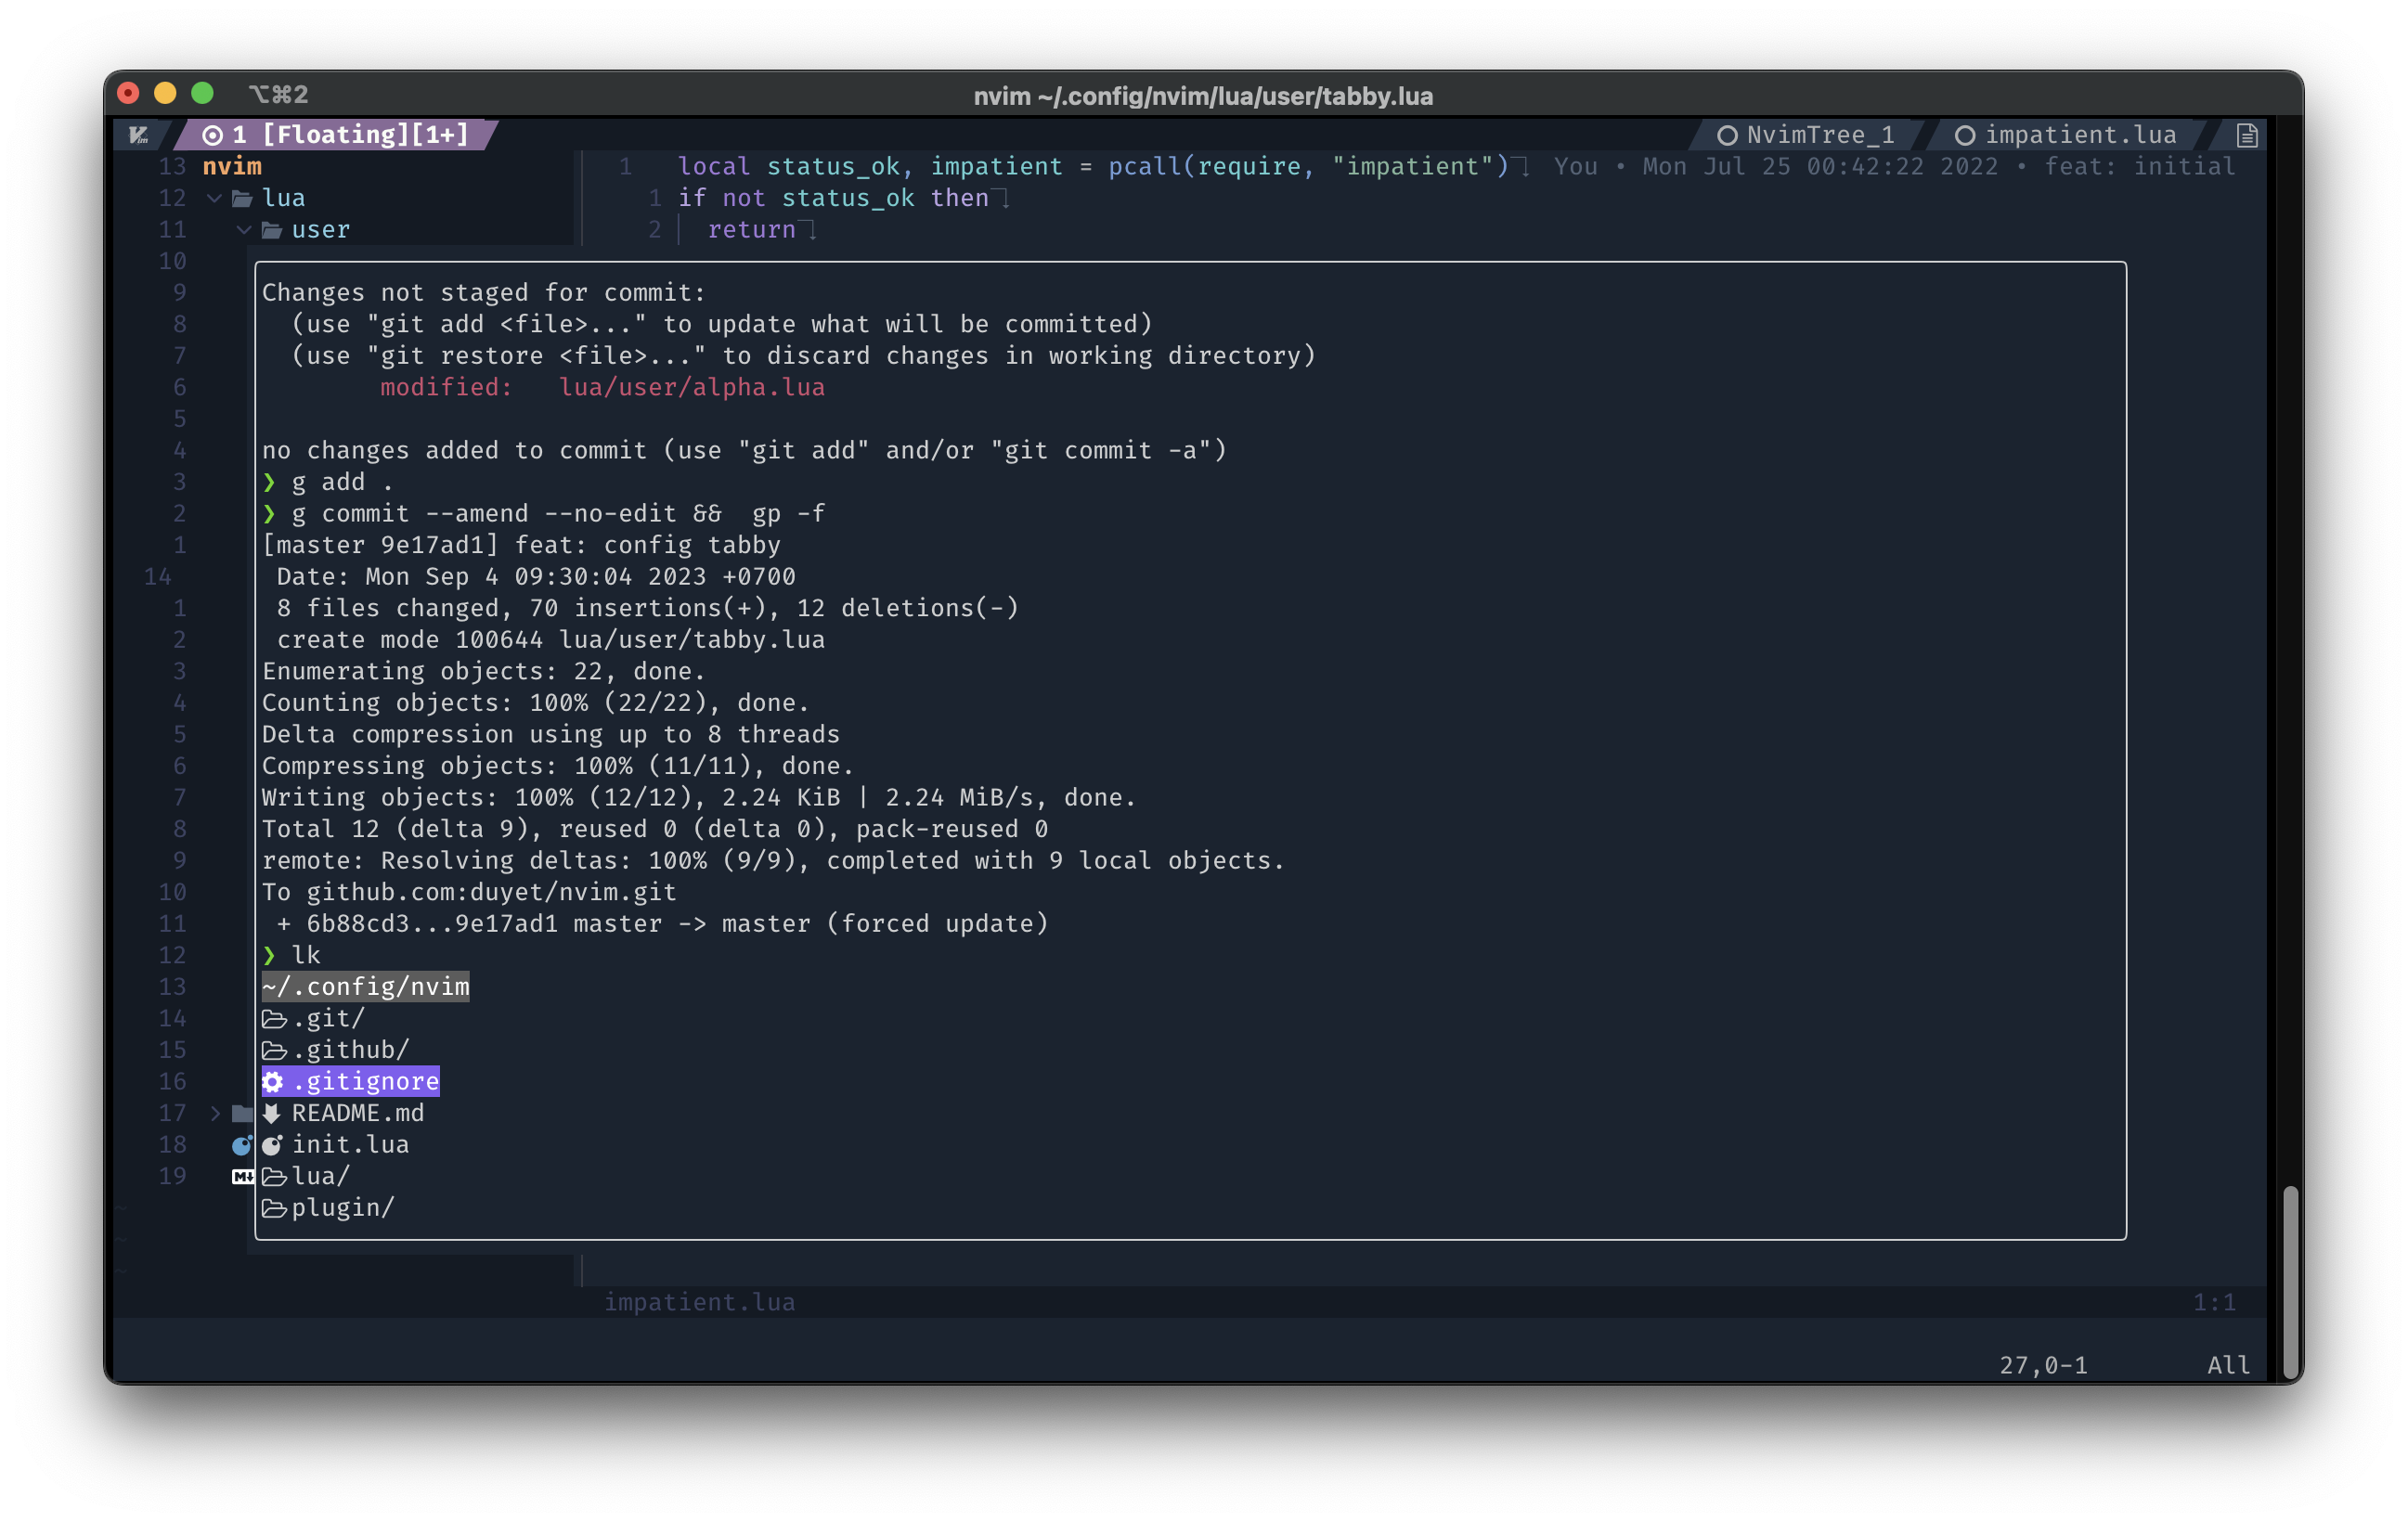Collapse the lua folder chevron
2408x1522 pixels.
click(215, 198)
